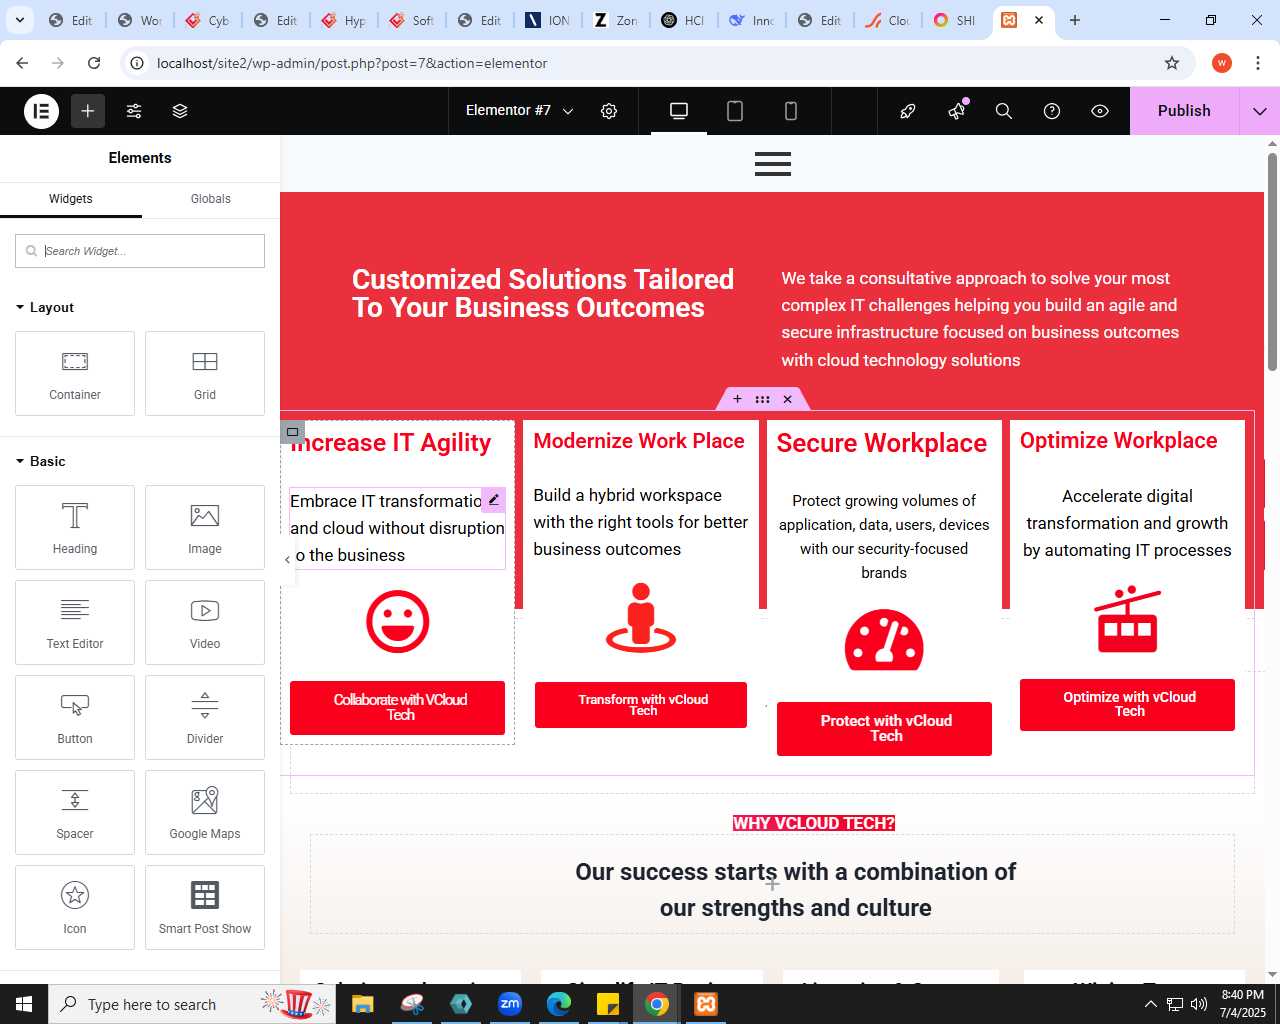This screenshot has width=1280, height=1024.
Task: Collapse the Layout section
Action: coord(45,307)
